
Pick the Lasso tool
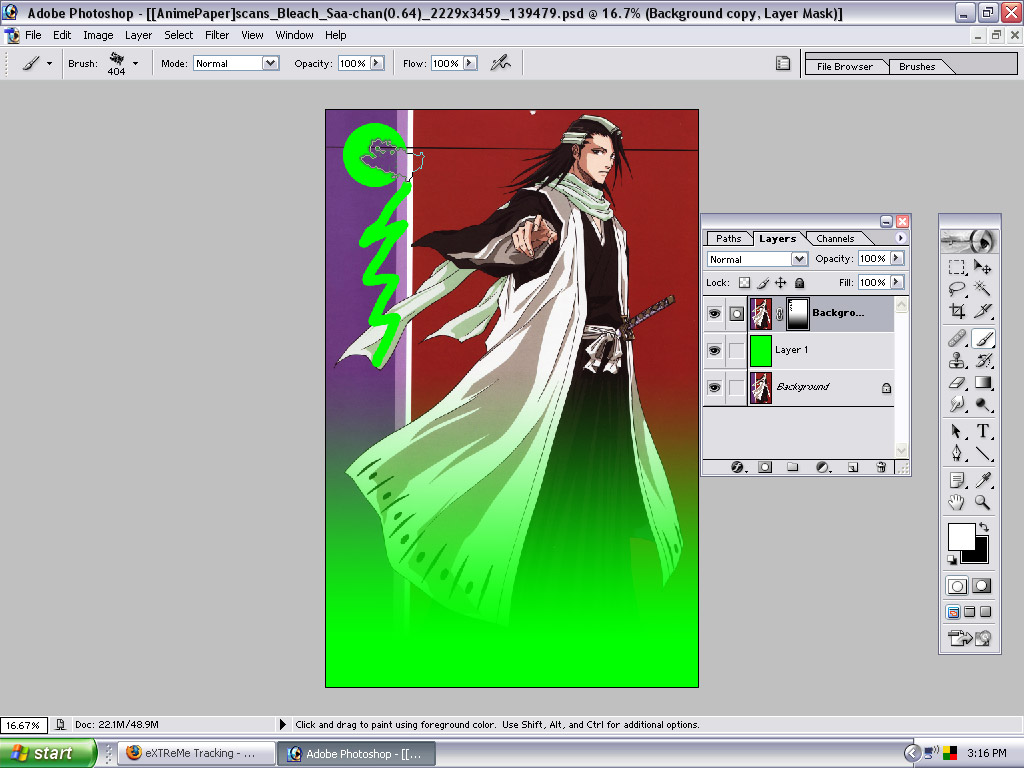[957, 289]
